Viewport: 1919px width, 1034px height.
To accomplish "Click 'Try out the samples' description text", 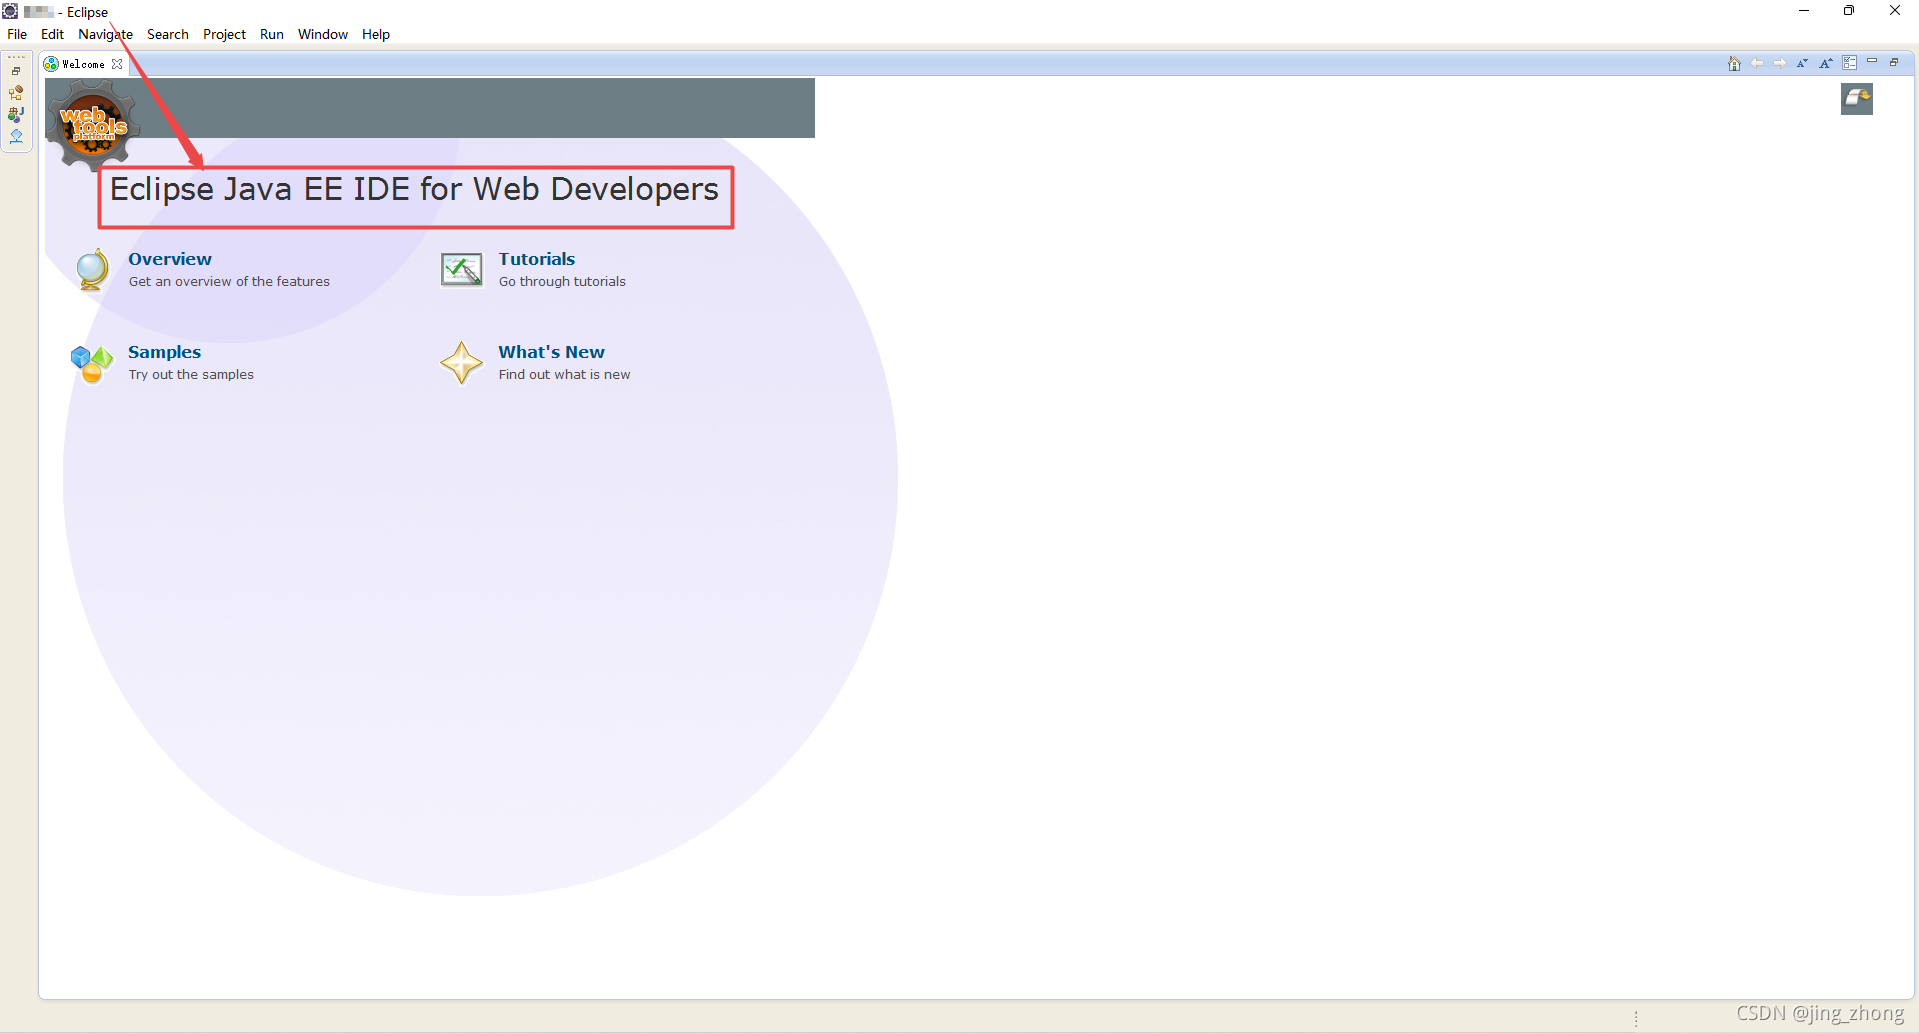I will (191, 375).
